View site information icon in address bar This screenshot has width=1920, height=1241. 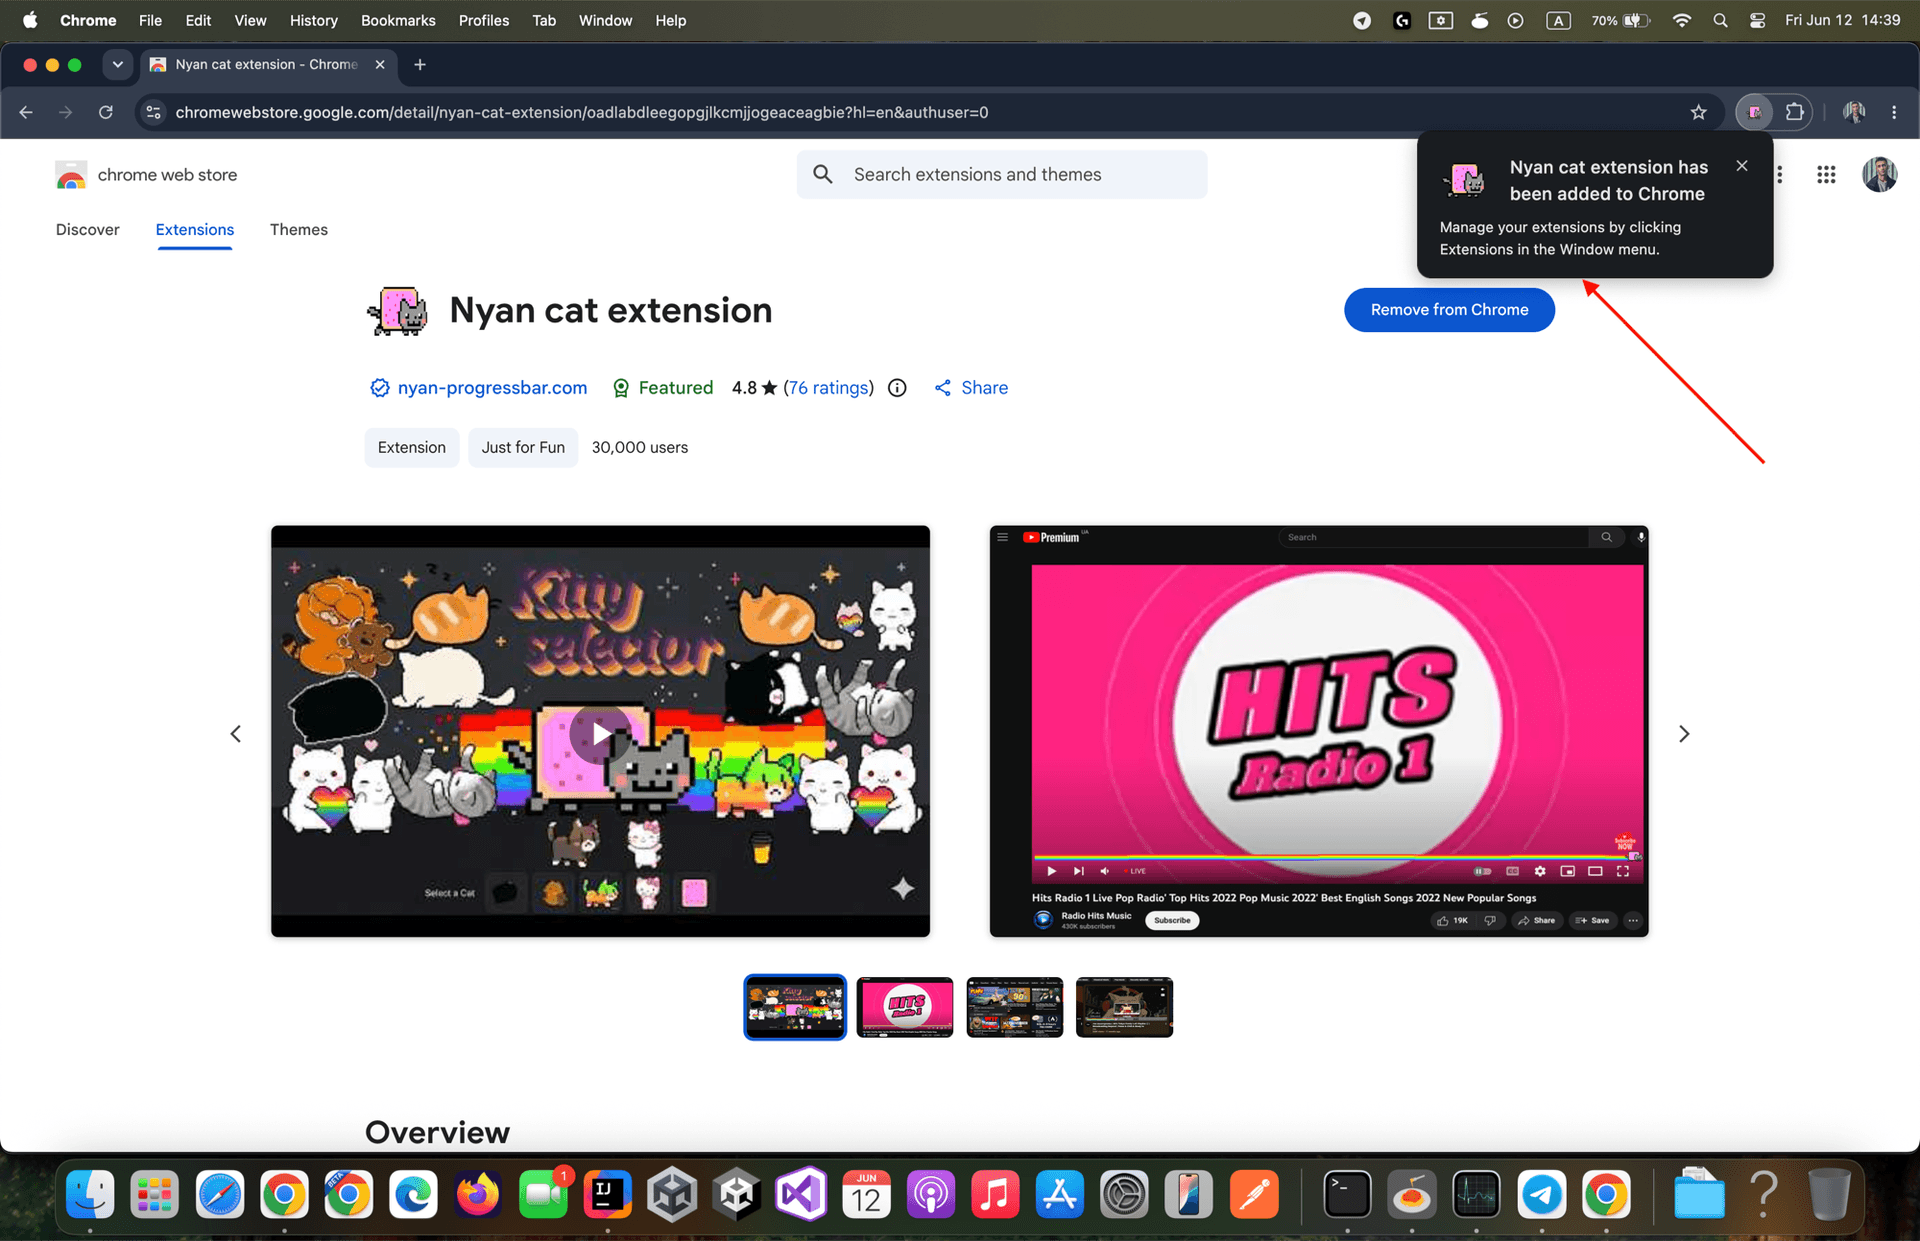point(153,112)
